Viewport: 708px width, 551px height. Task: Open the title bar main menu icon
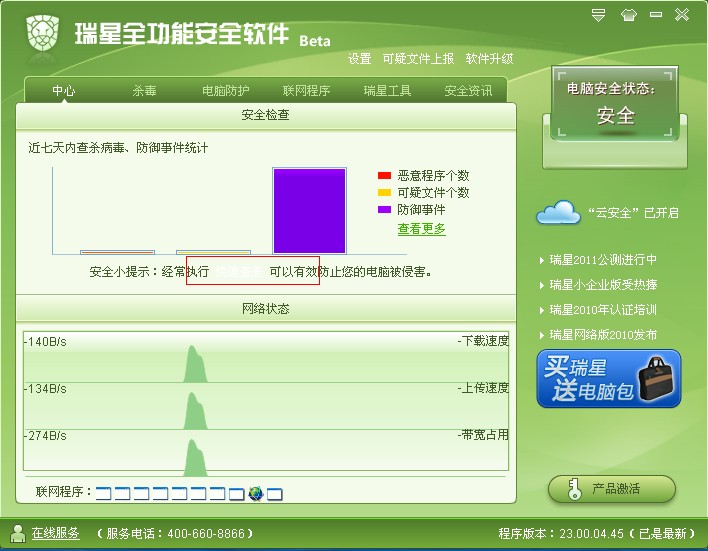coord(598,15)
